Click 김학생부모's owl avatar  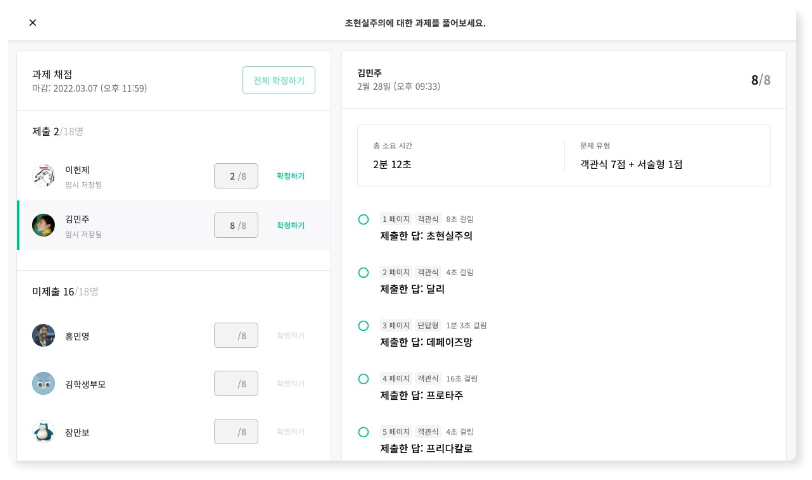[x=44, y=384]
